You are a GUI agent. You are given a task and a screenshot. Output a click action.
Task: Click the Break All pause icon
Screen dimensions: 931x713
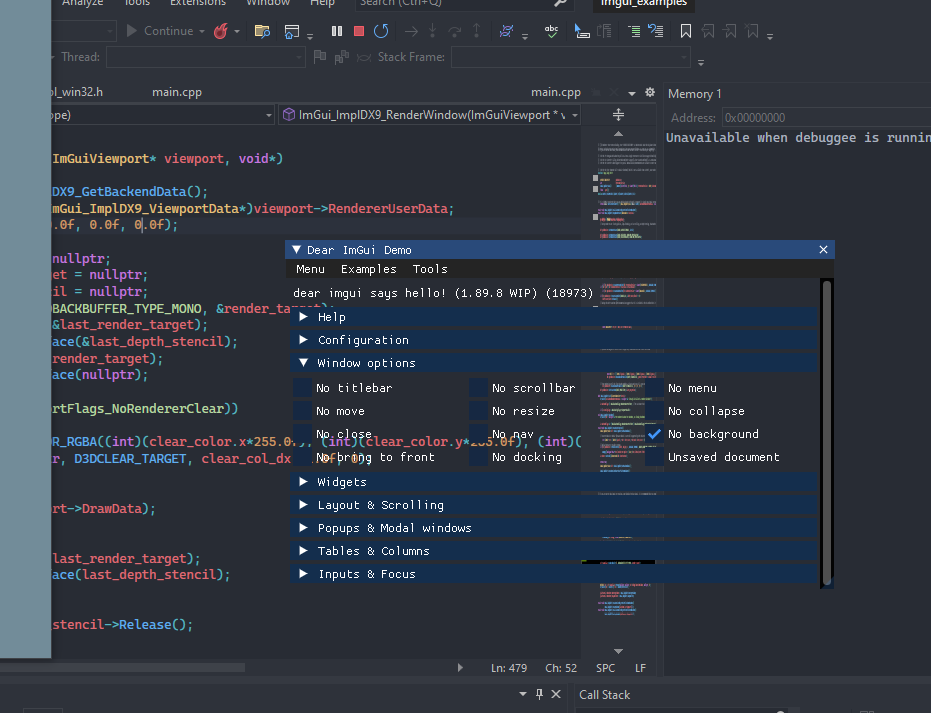(336, 30)
